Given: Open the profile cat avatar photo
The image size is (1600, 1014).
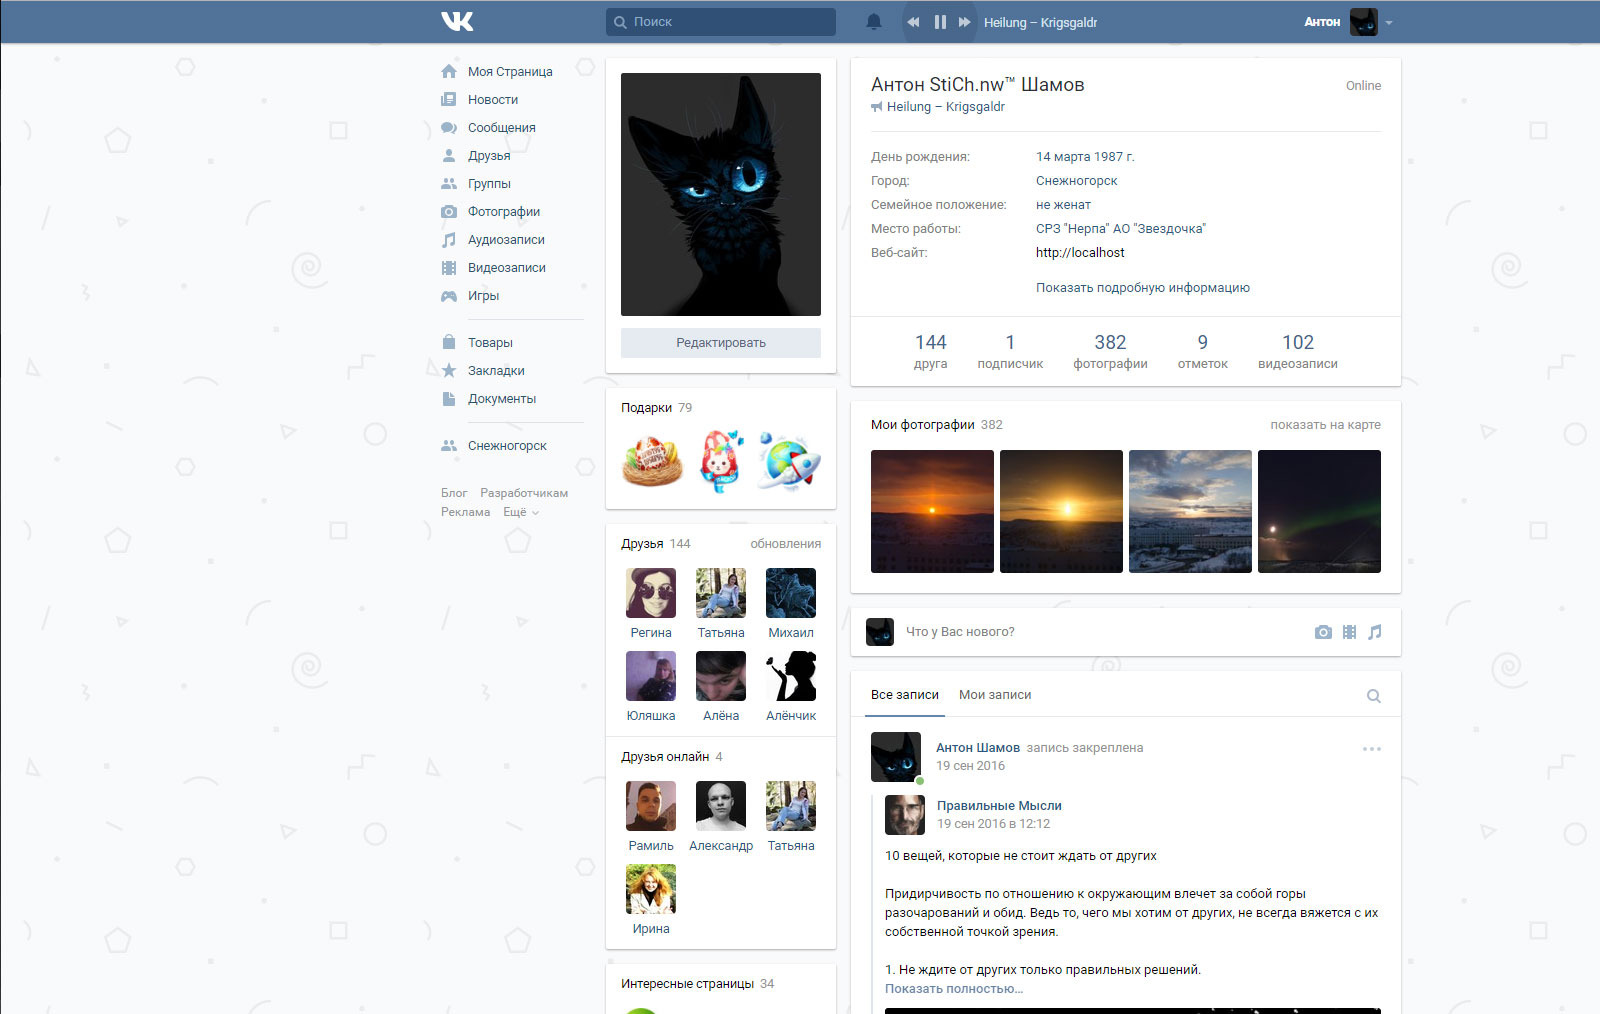Looking at the screenshot, I should (721, 194).
